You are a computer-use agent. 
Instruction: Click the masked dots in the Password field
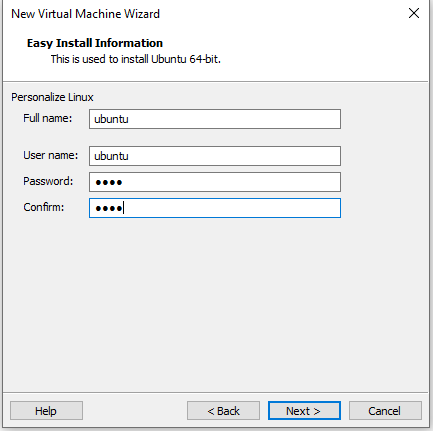(109, 182)
